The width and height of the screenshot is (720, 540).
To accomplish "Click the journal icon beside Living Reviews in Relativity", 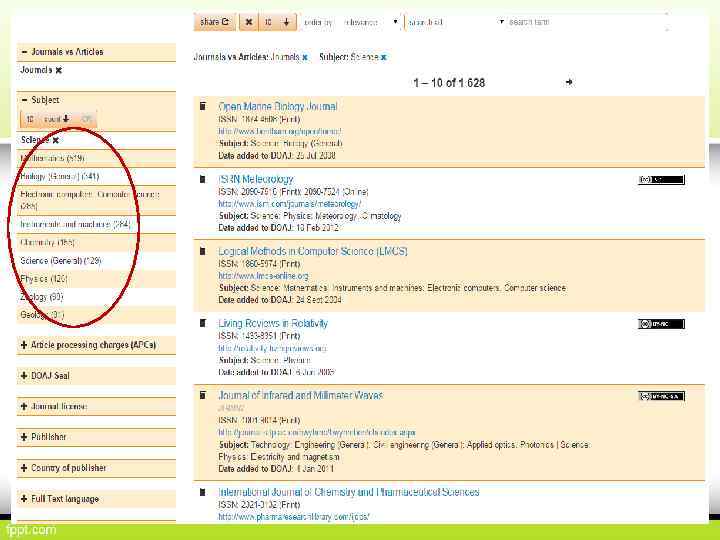I will 203,323.
